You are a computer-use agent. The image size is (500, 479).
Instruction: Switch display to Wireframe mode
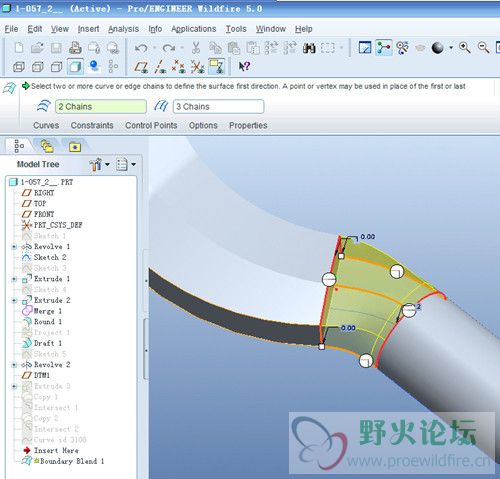pos(19,67)
